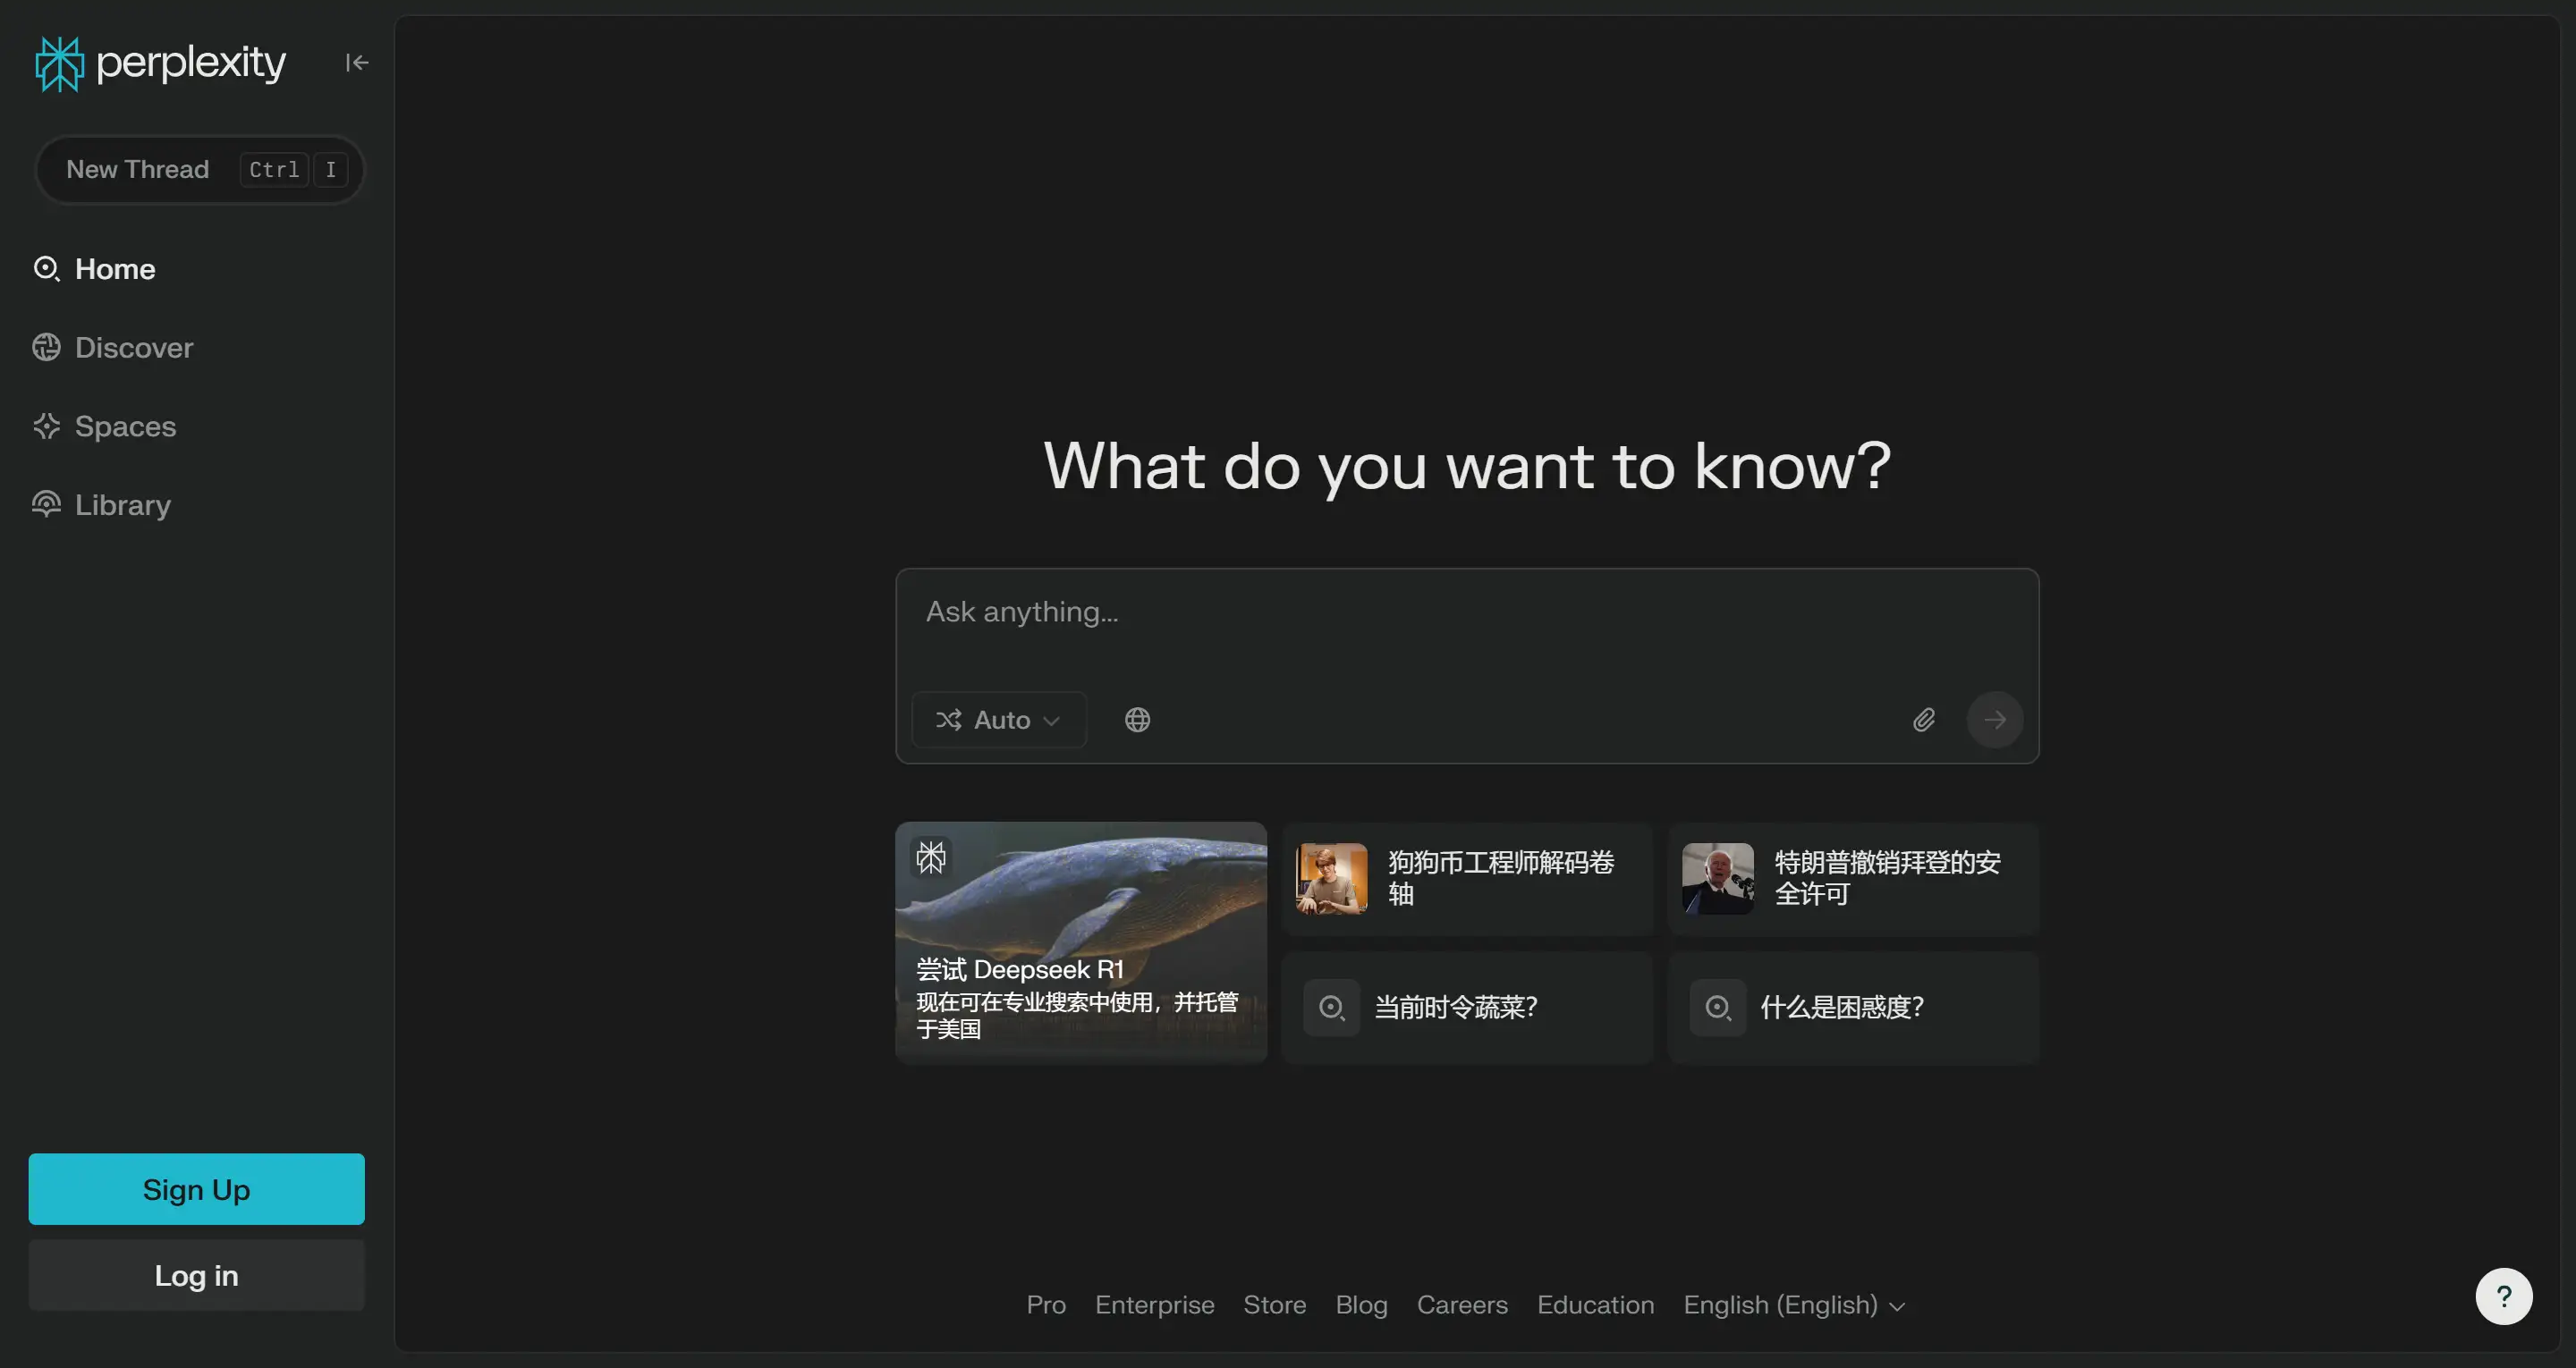Open the 狗狗币工程师解码卷轴 story
Screen dimensions: 2576x1368
pos(1466,878)
